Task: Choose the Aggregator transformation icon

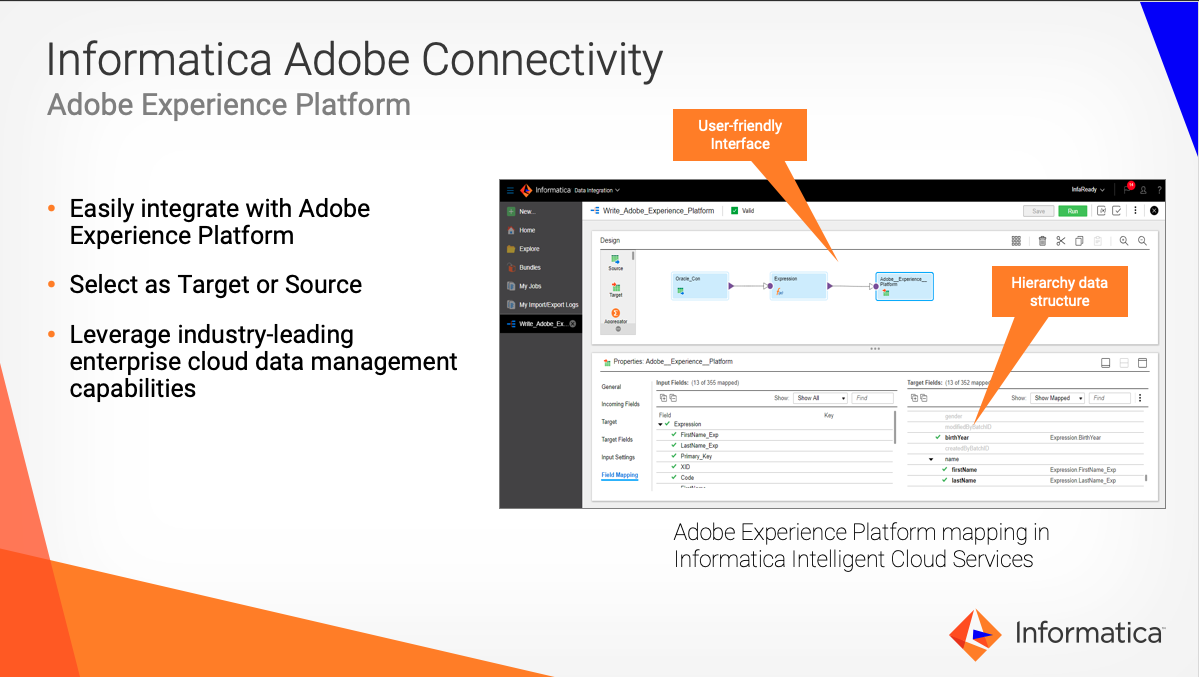Action: click(x=616, y=313)
